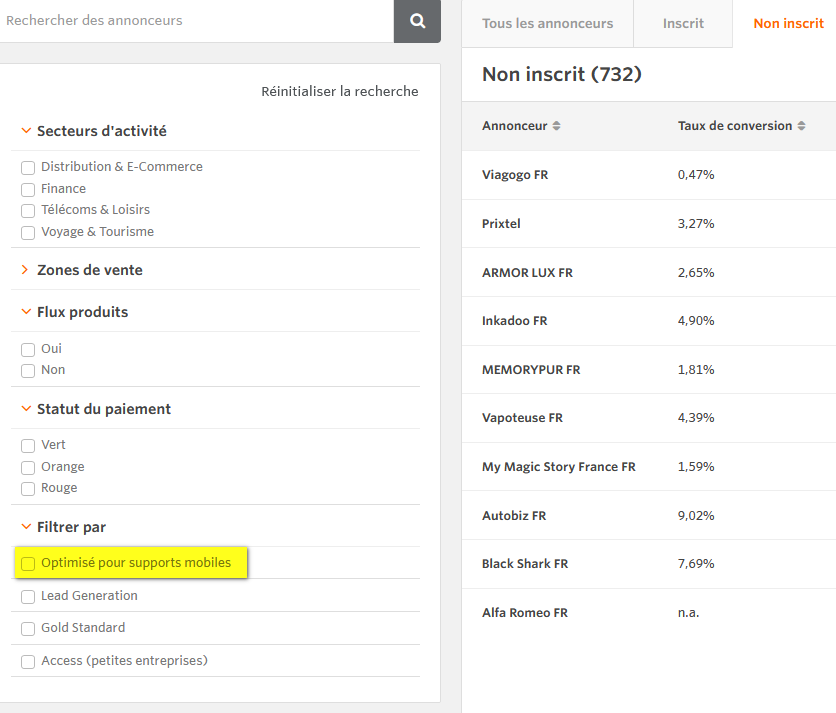
Task: Tick the Lead Generation checkbox
Action: pos(28,597)
